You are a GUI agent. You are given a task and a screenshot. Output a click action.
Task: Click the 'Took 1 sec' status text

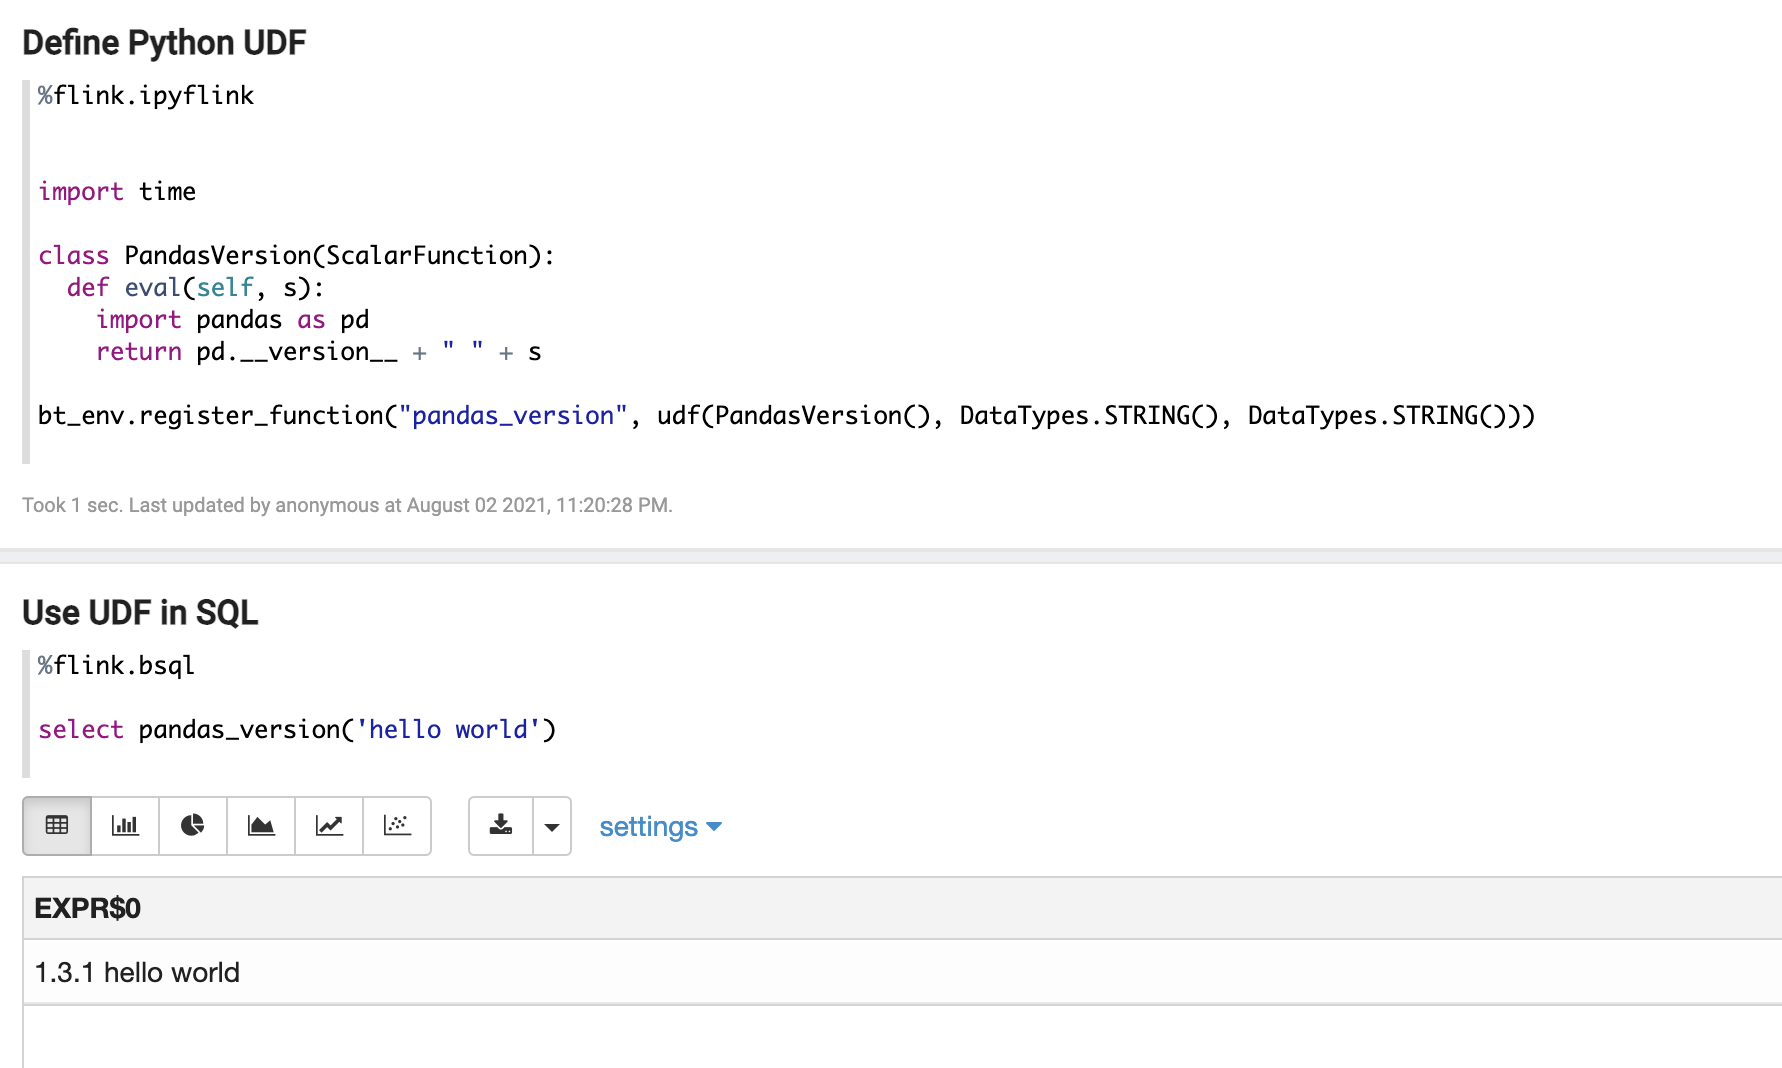[x=347, y=505]
